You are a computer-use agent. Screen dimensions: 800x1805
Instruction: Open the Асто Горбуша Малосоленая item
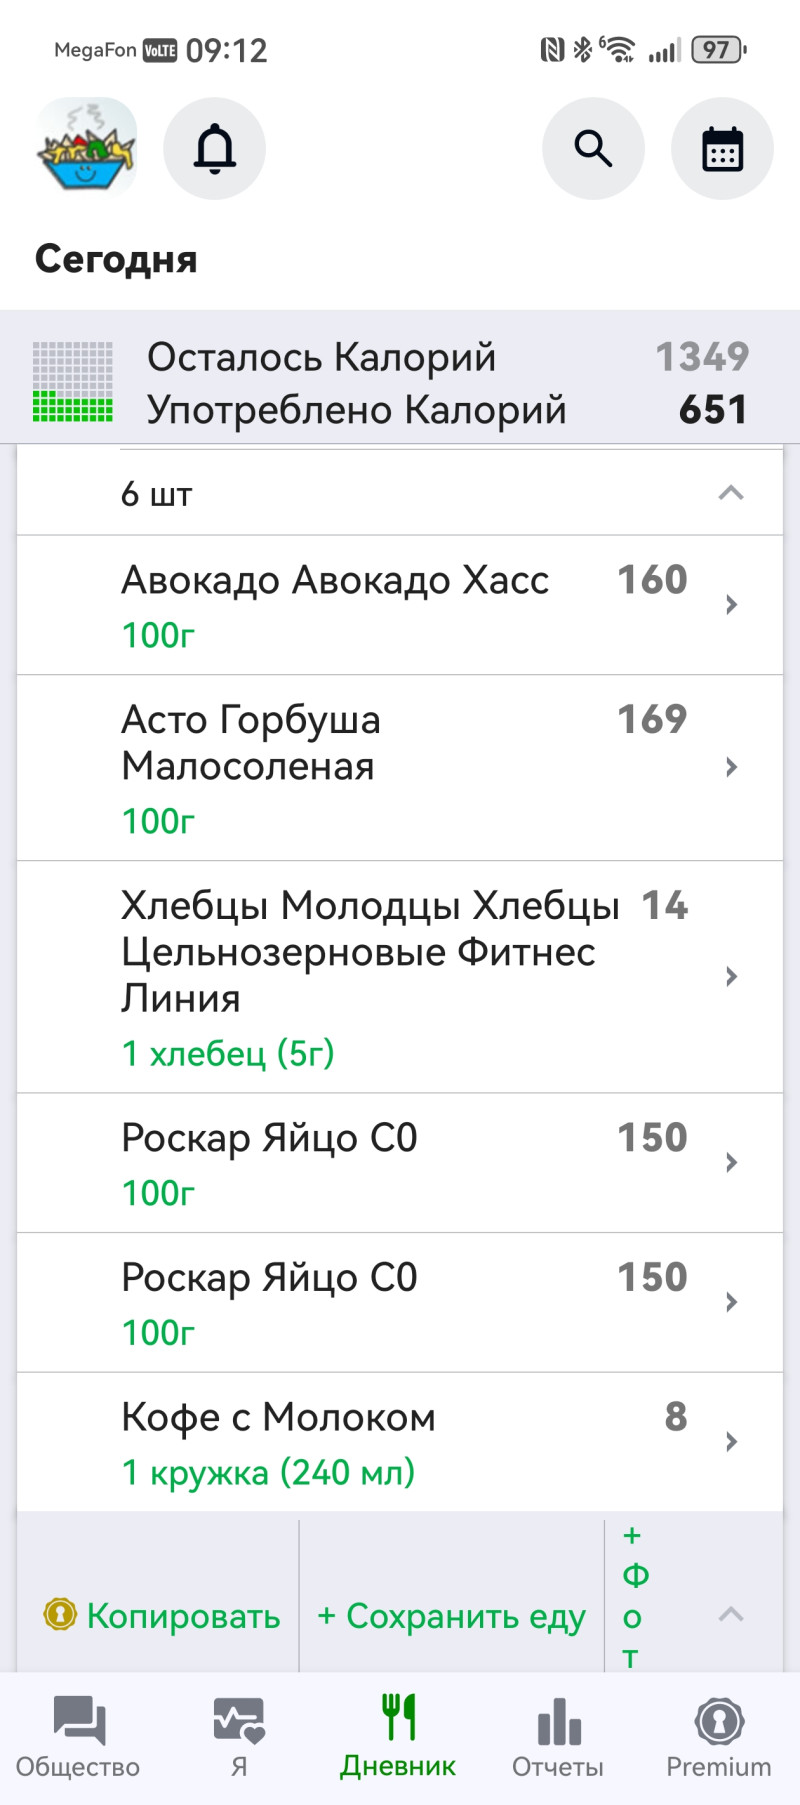400,767
